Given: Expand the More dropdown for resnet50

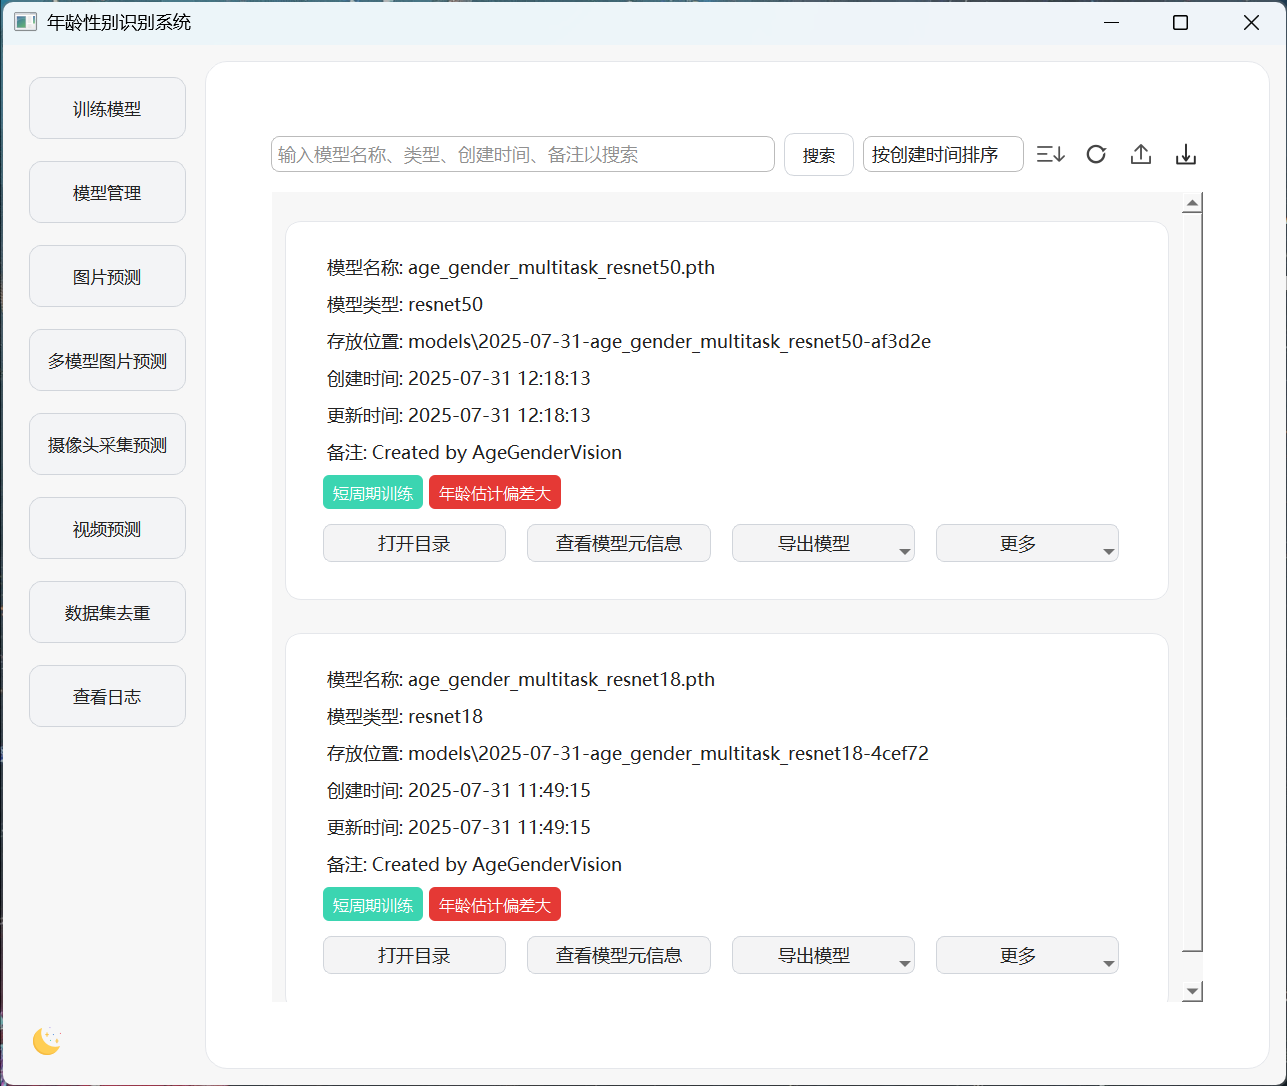Looking at the screenshot, I should point(1026,544).
